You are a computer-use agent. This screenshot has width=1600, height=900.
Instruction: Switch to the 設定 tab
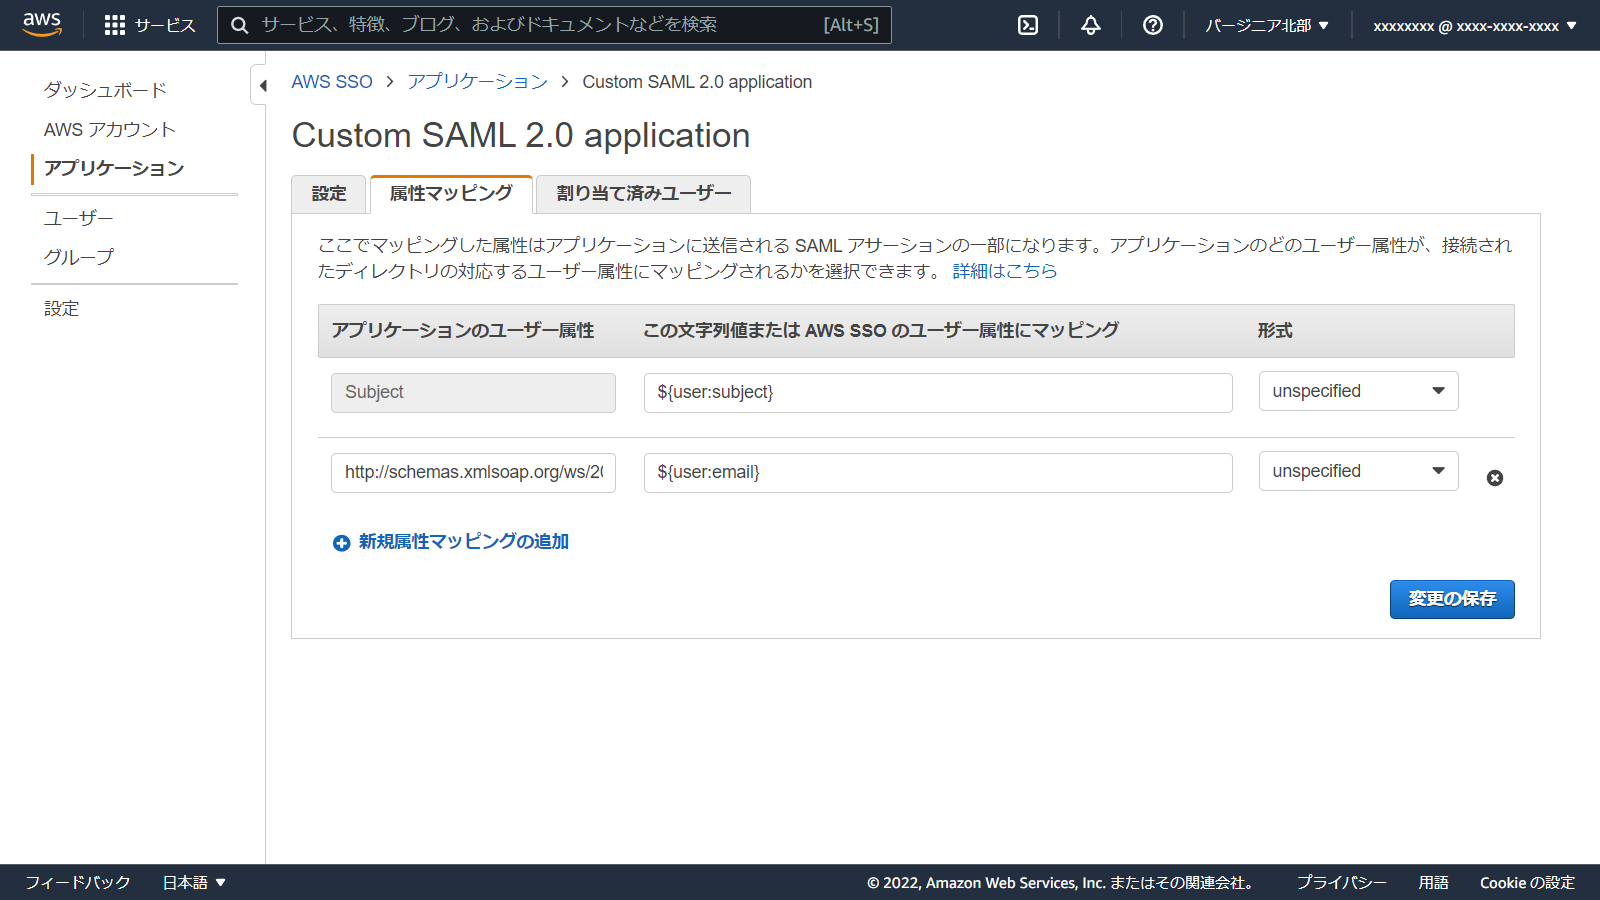click(x=328, y=194)
